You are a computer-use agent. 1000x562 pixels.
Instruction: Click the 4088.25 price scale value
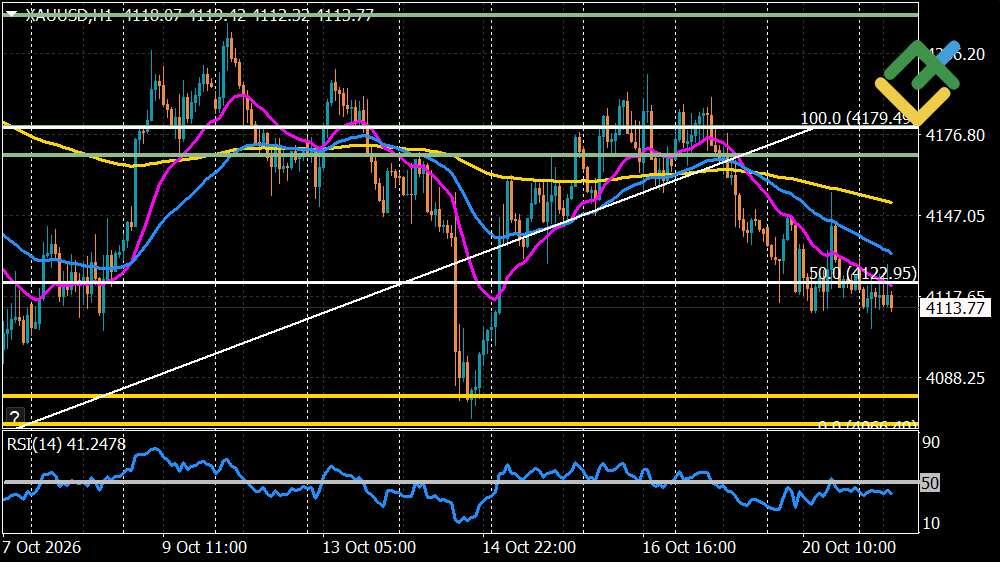955,378
